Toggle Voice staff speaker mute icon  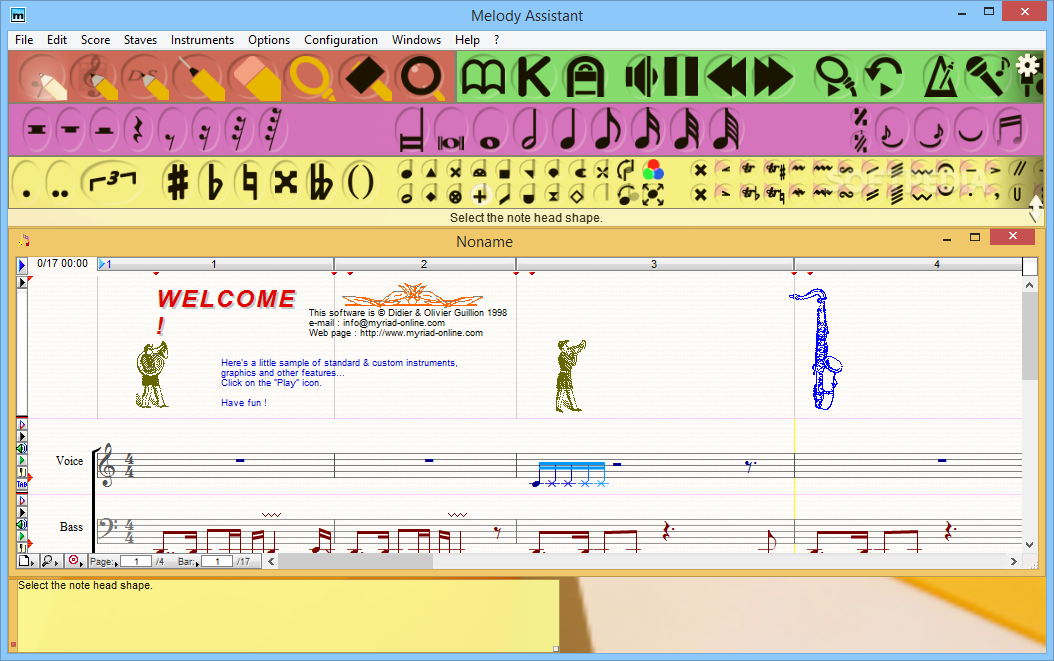[22, 449]
